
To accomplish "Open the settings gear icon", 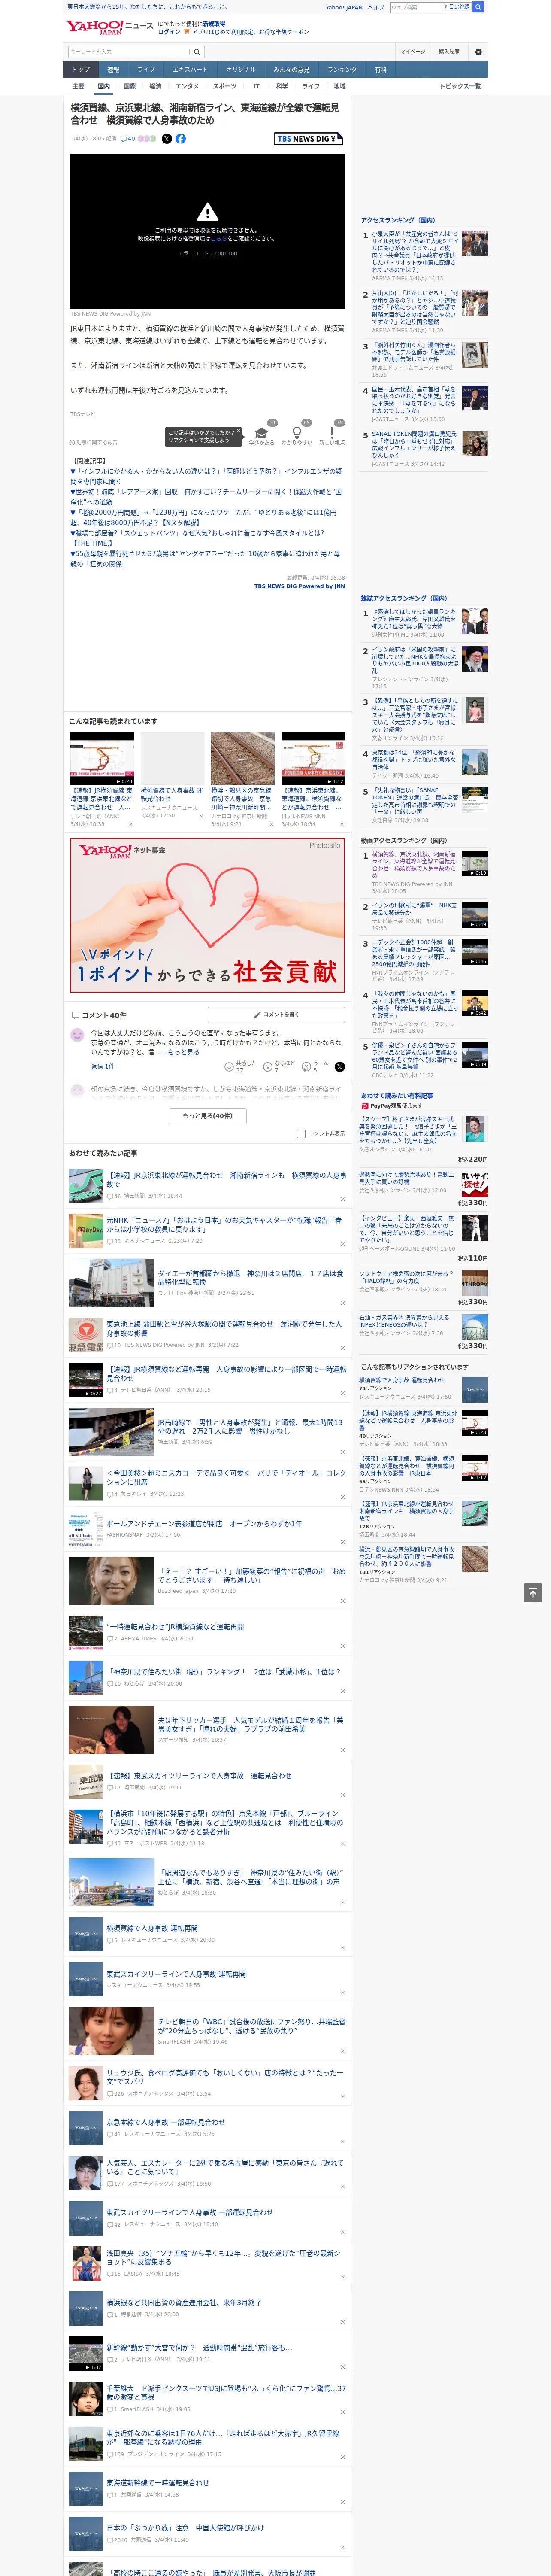I will [x=478, y=51].
